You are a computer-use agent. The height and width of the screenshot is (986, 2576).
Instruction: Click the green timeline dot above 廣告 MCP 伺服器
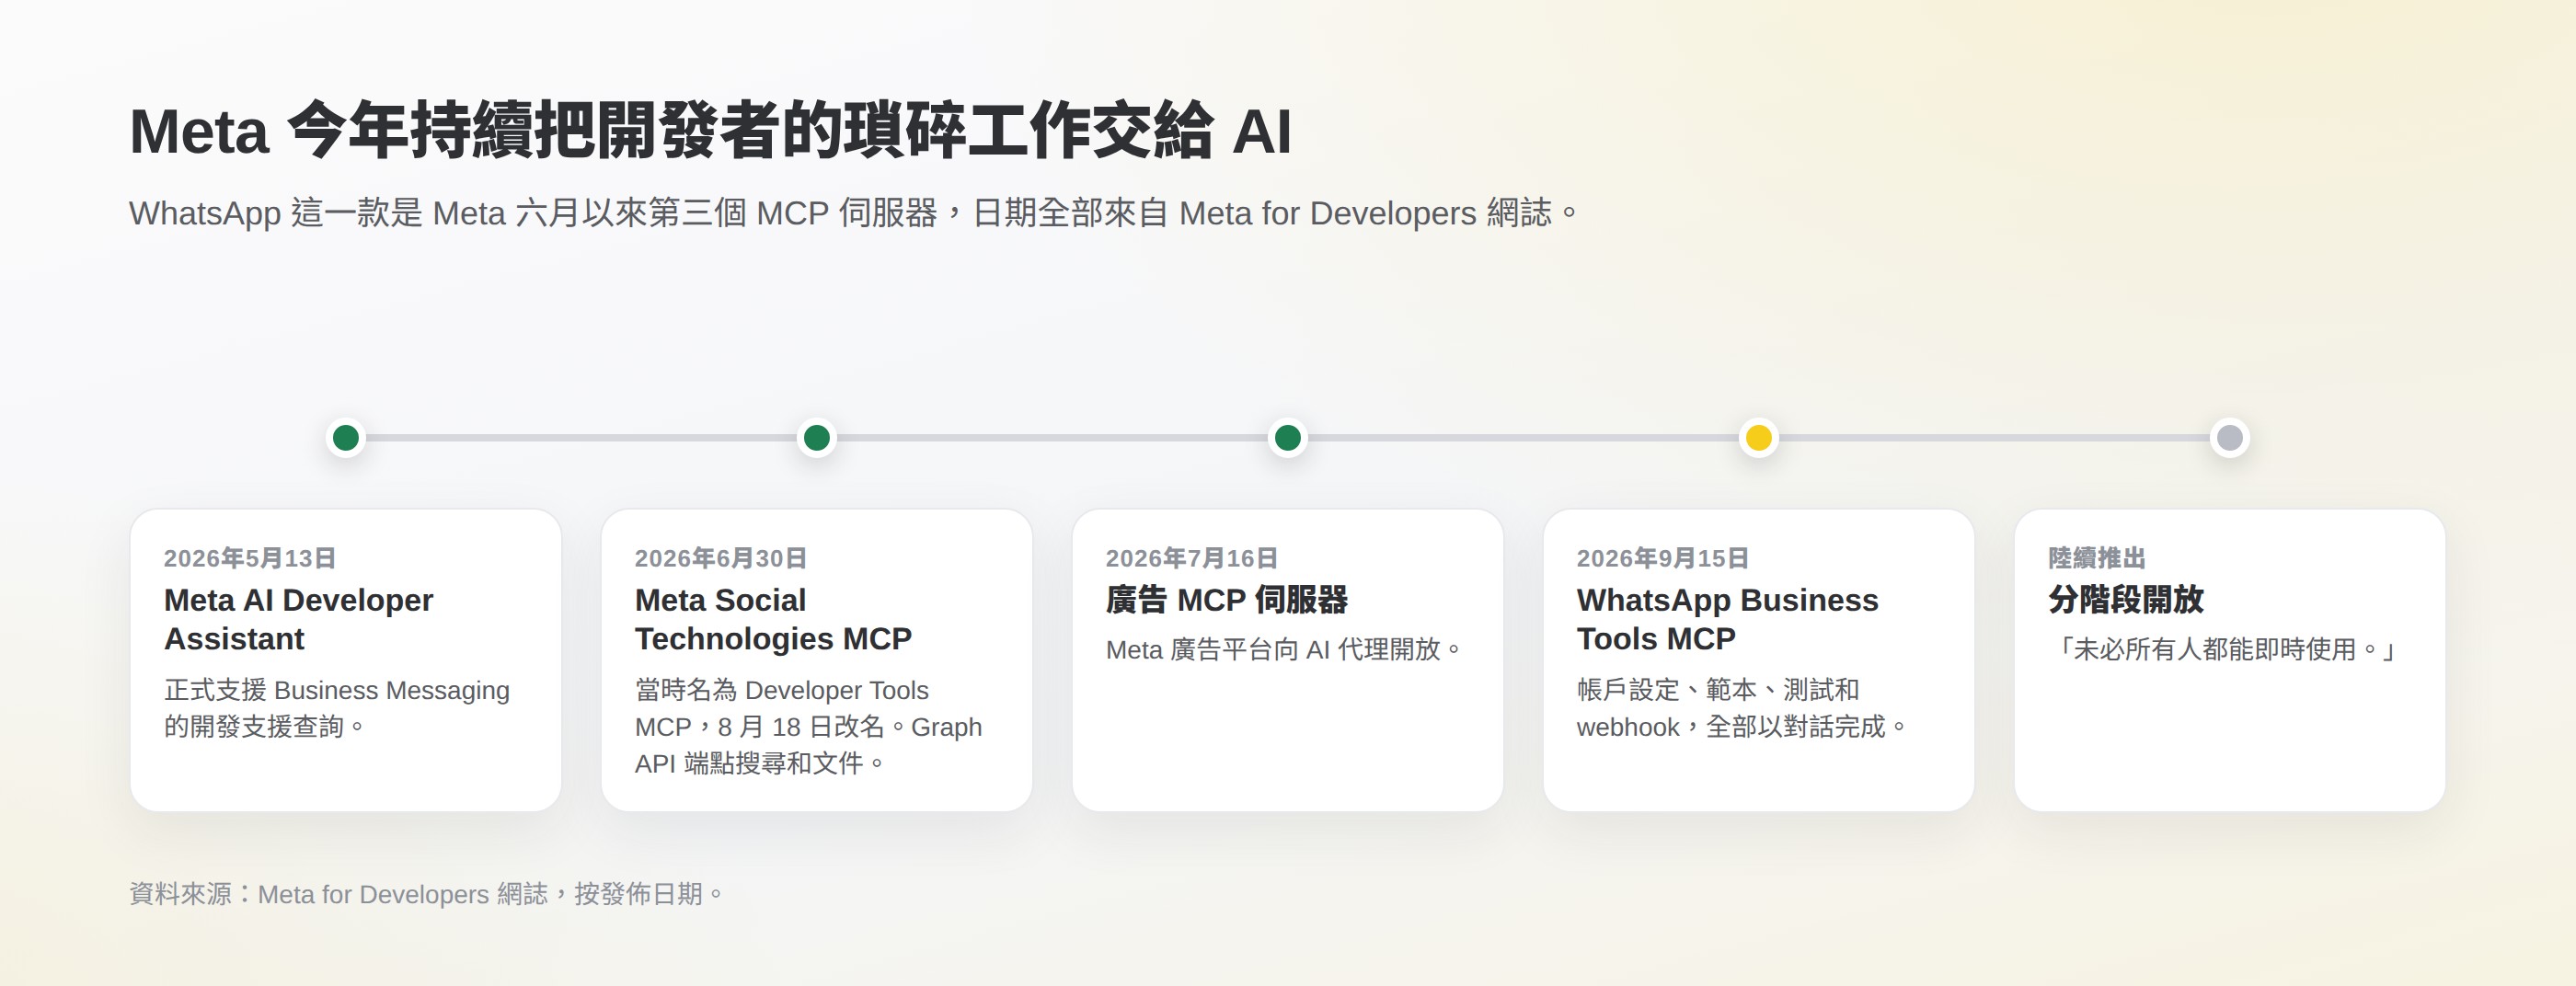click(1288, 437)
